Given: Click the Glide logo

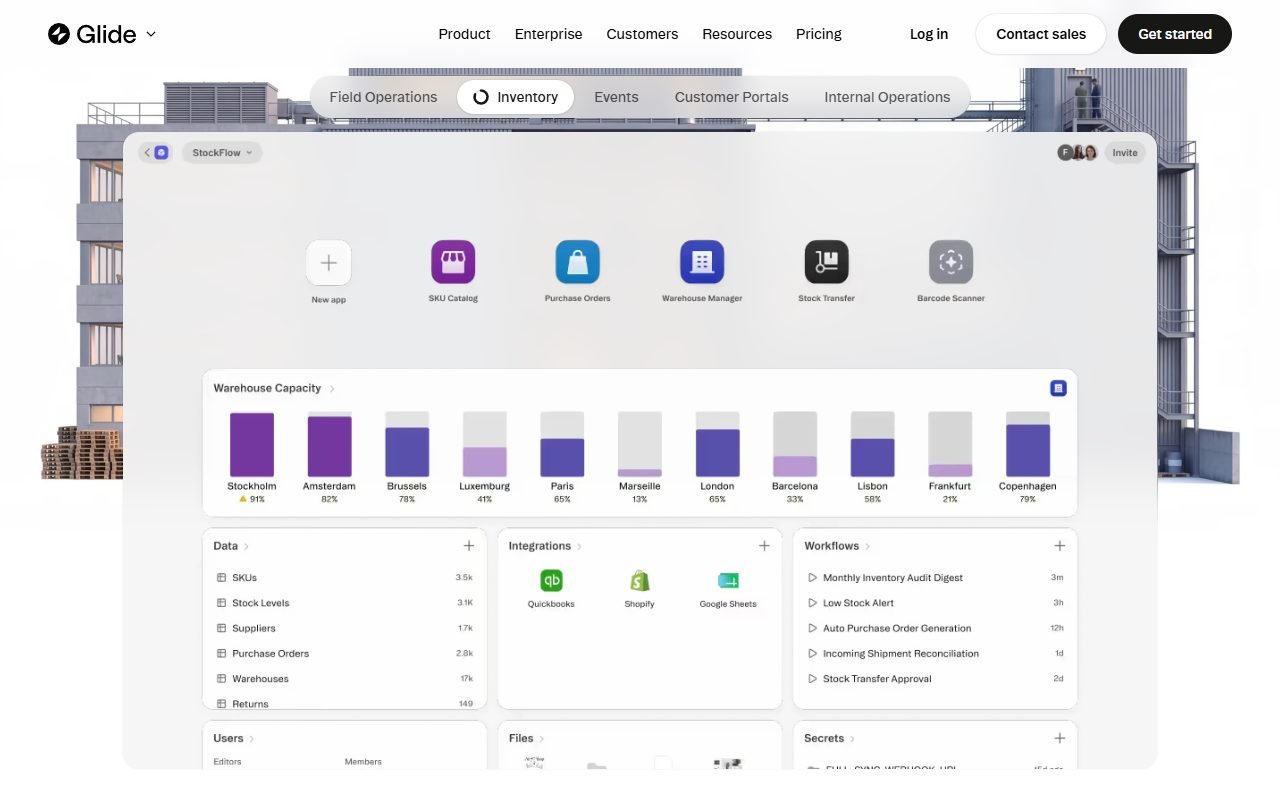Looking at the screenshot, I should pyautogui.click(x=92, y=34).
